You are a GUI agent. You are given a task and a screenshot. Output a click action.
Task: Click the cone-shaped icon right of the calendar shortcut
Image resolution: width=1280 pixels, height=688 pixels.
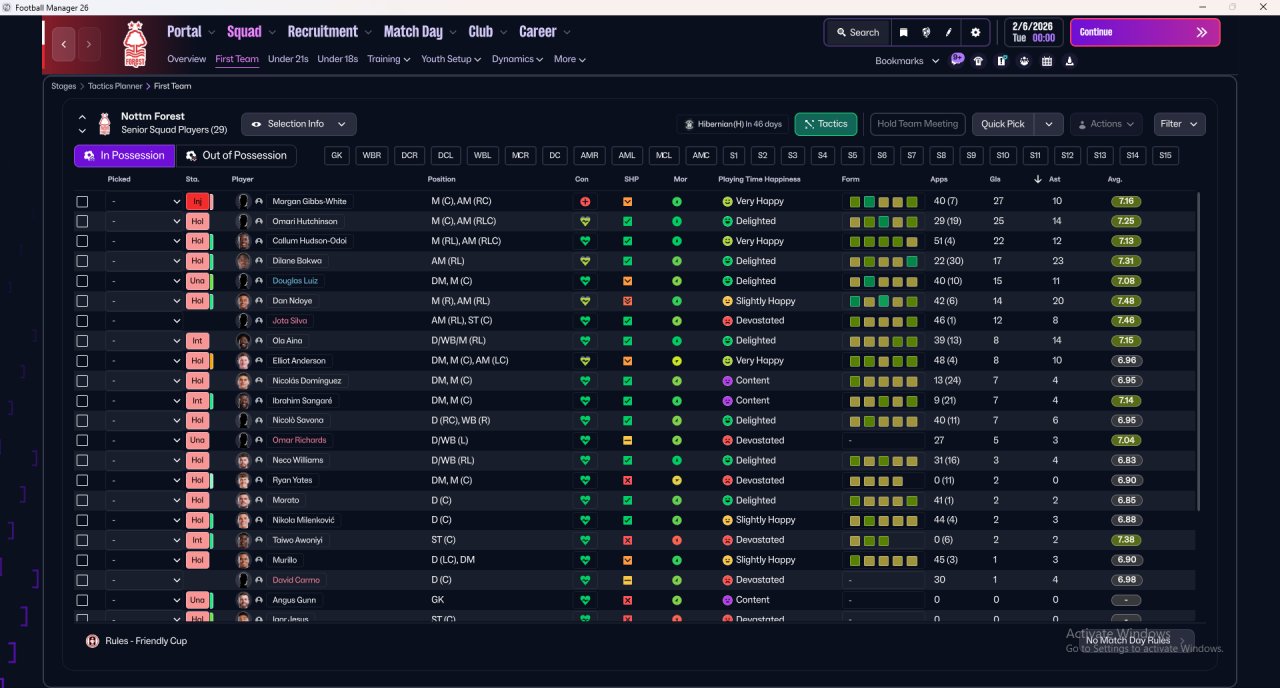(1070, 61)
